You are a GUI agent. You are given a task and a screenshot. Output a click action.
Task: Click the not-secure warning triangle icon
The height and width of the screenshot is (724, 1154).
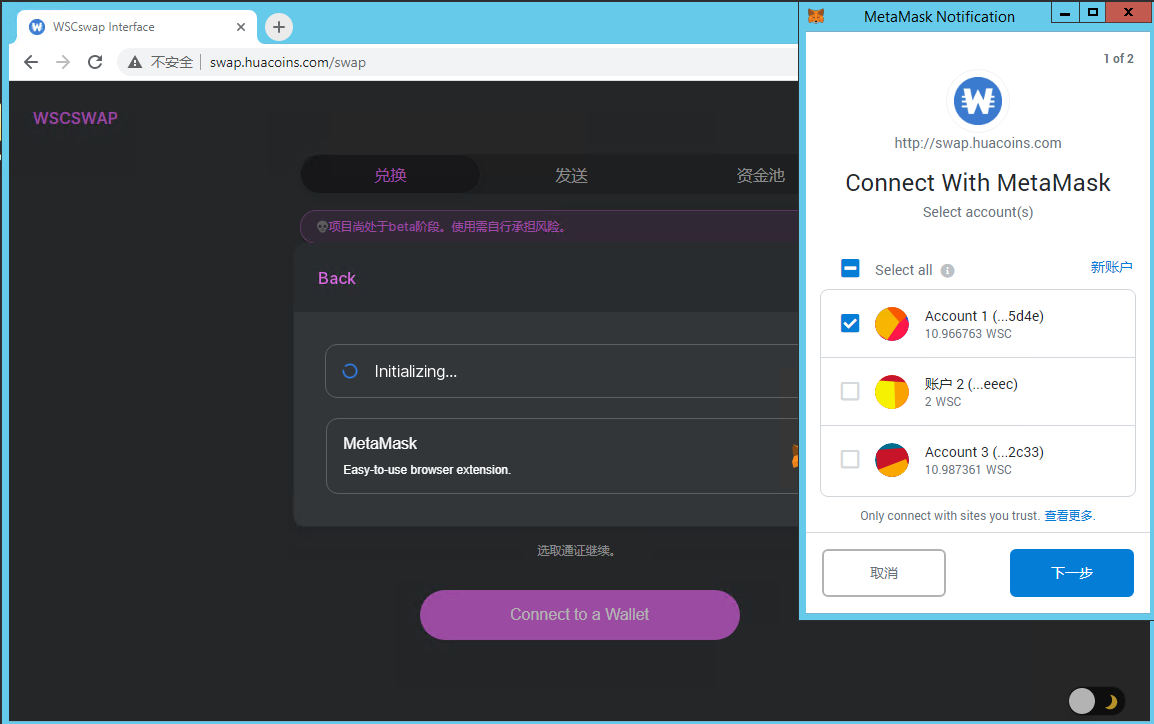pos(135,63)
